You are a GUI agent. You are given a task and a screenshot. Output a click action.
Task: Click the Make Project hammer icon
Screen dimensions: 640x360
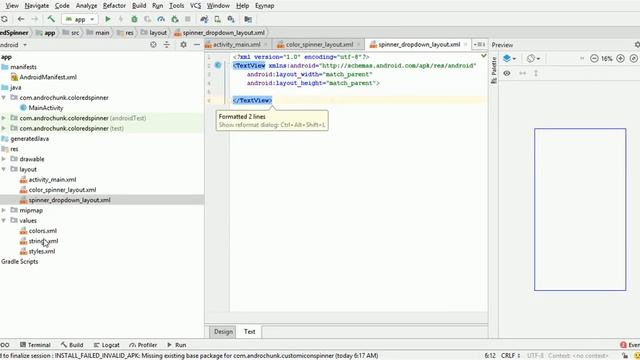coord(51,19)
